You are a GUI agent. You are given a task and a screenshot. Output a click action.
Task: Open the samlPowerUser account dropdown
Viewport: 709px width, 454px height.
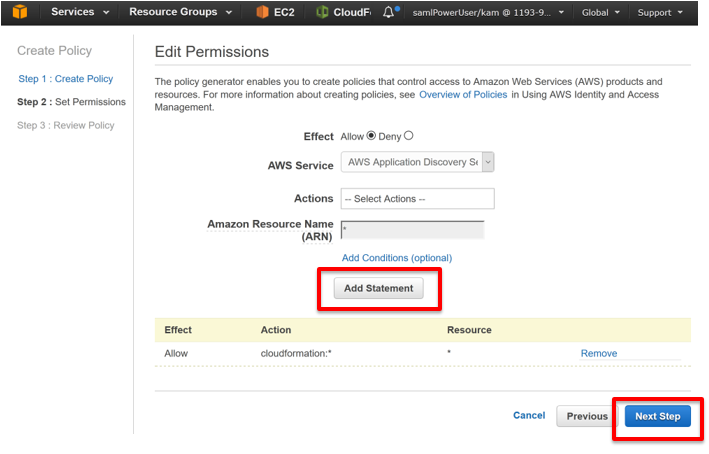tap(488, 13)
